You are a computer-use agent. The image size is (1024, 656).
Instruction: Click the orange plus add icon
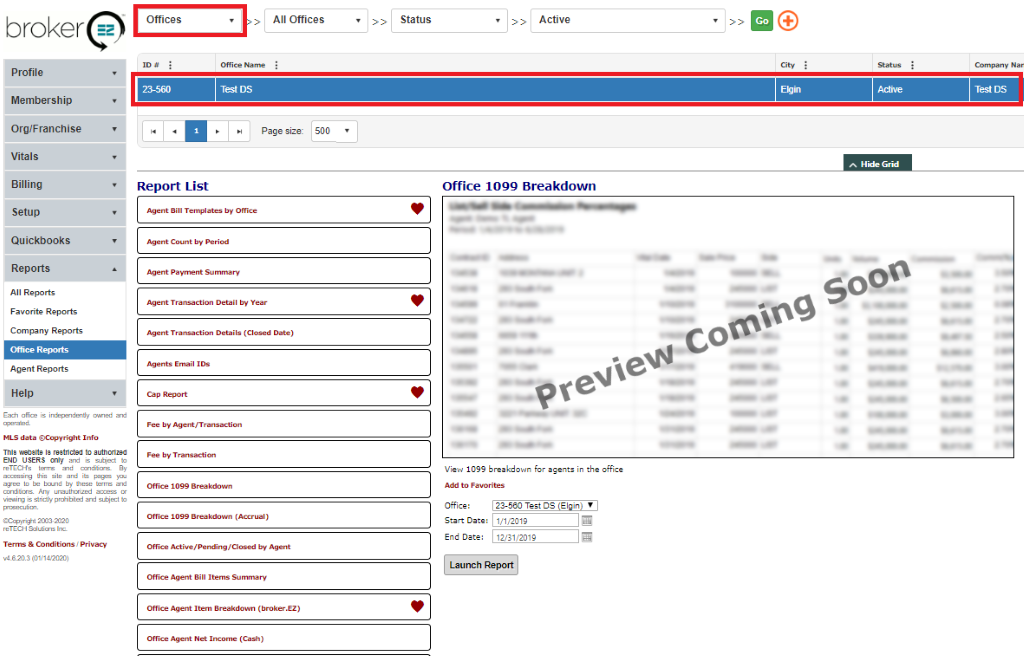[788, 21]
